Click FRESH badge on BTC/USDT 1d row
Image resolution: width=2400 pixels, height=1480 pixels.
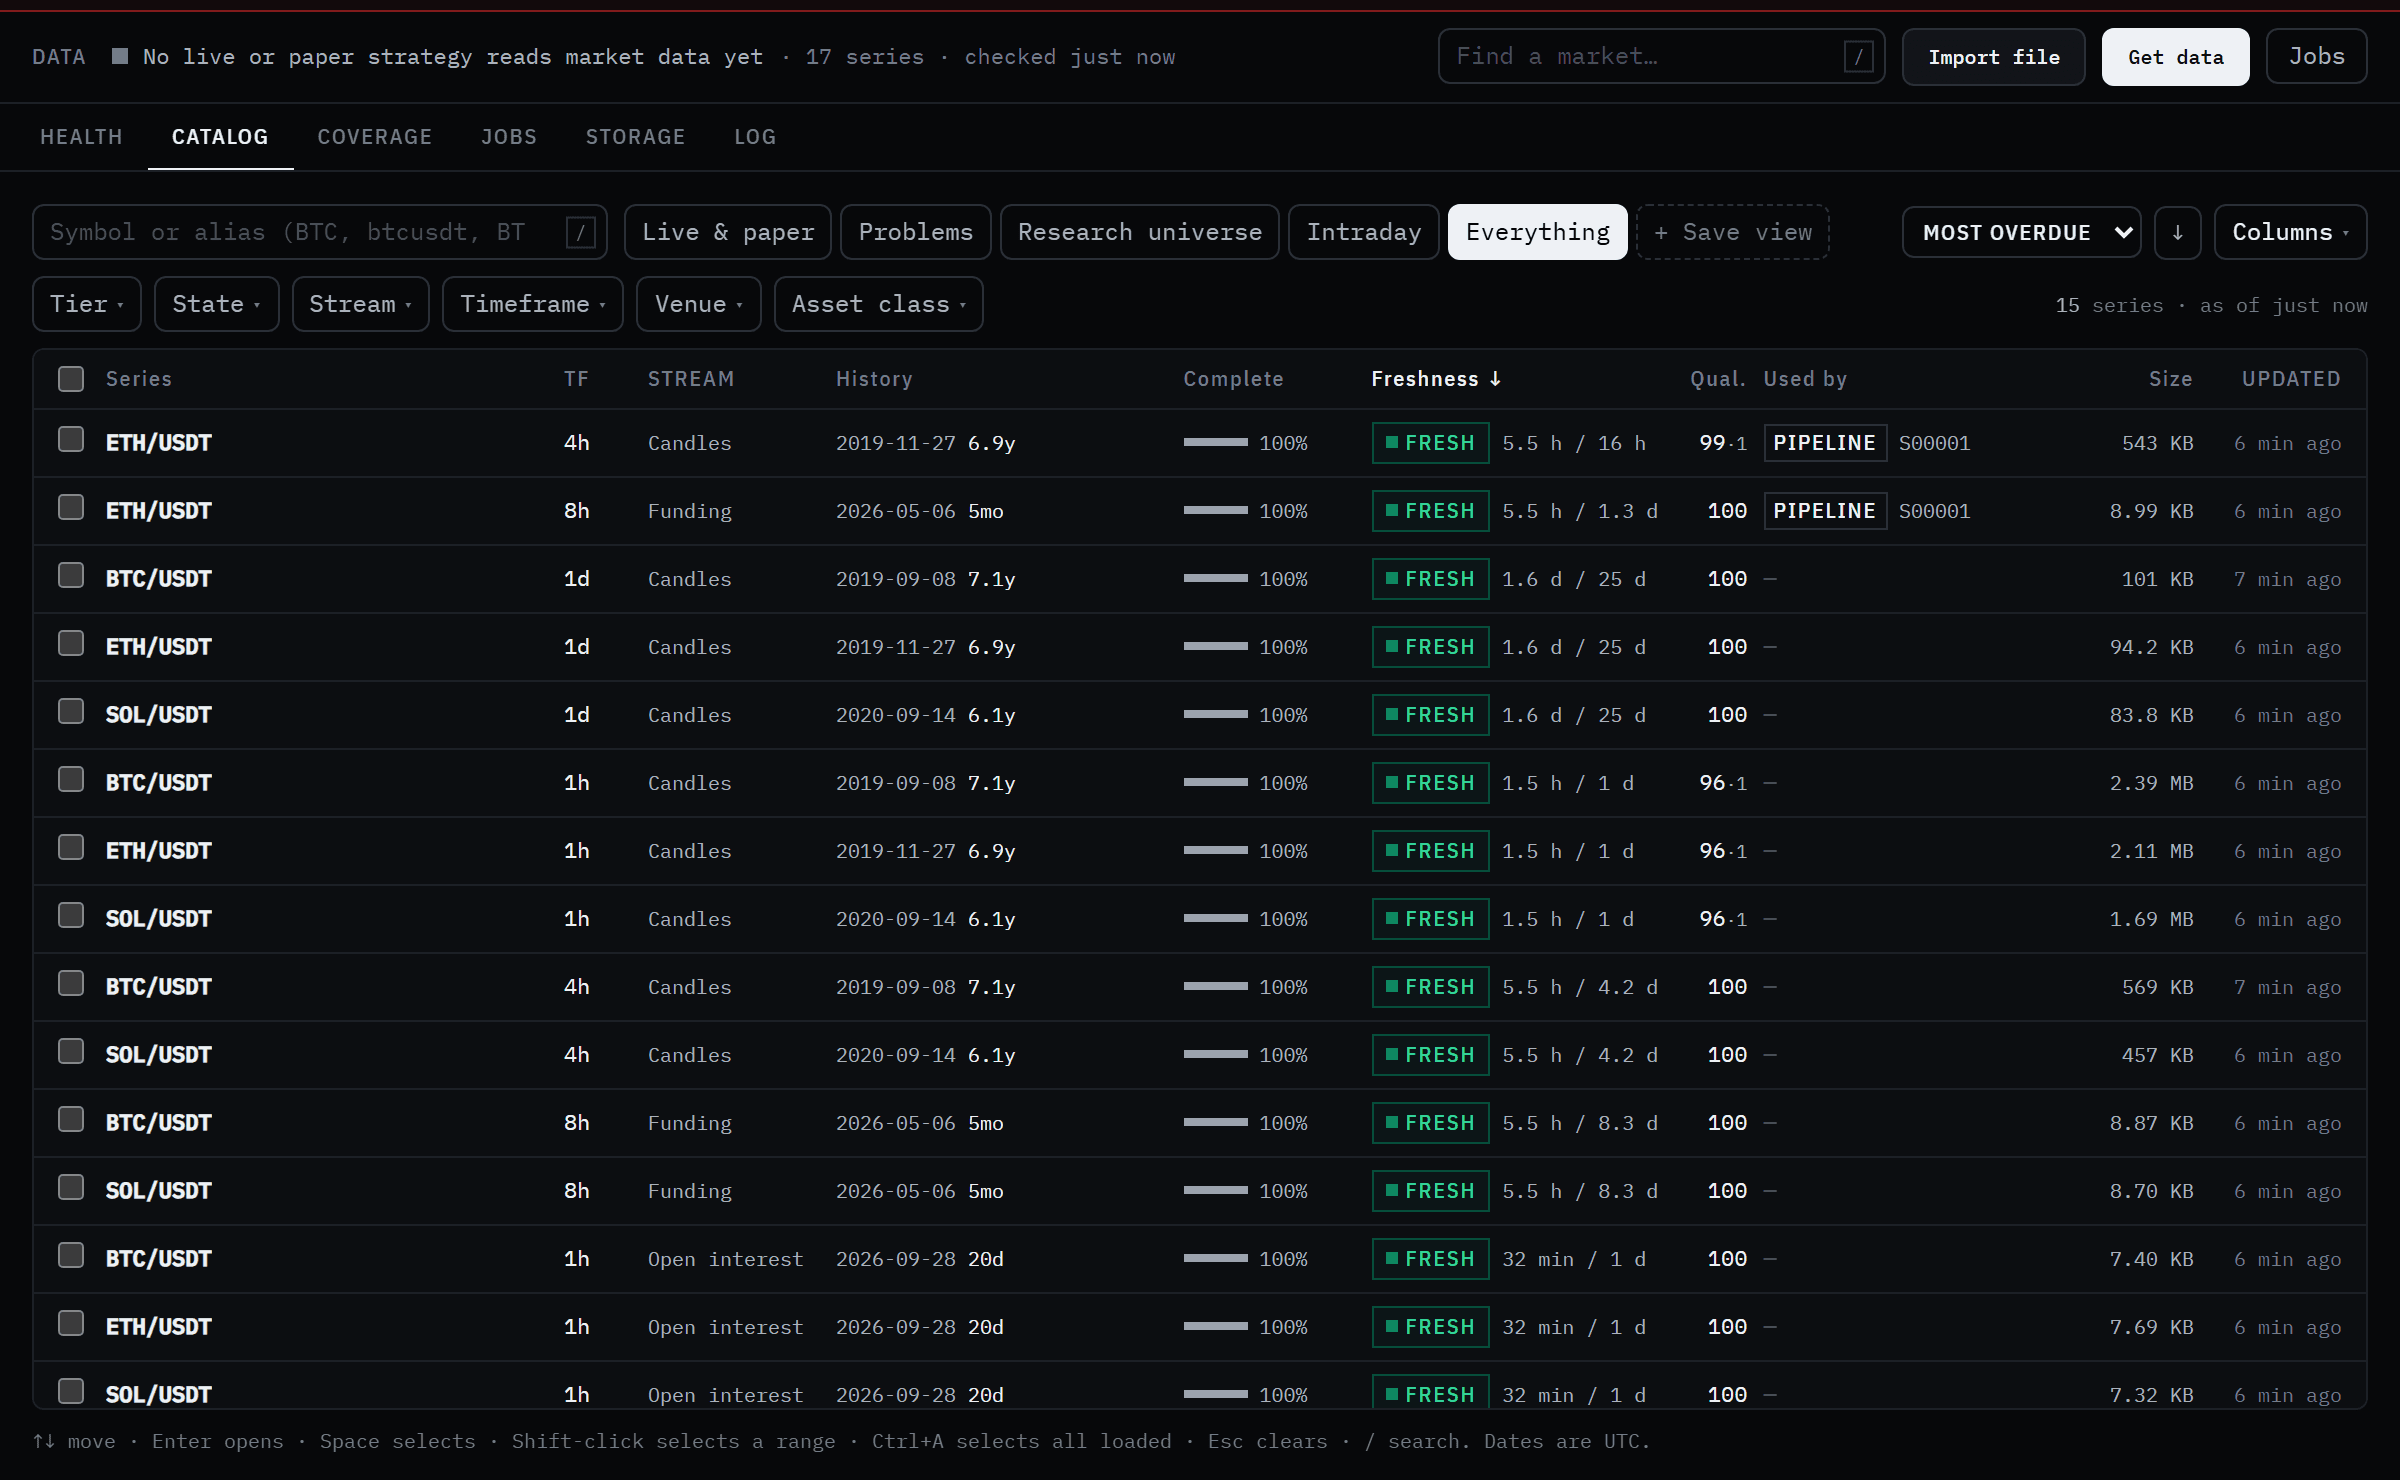1430,579
